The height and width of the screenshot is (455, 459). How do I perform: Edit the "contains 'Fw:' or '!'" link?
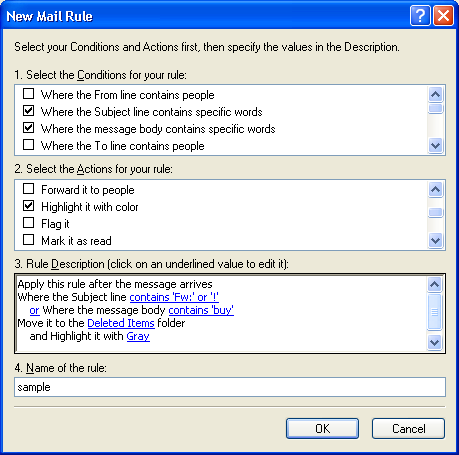tap(174, 297)
